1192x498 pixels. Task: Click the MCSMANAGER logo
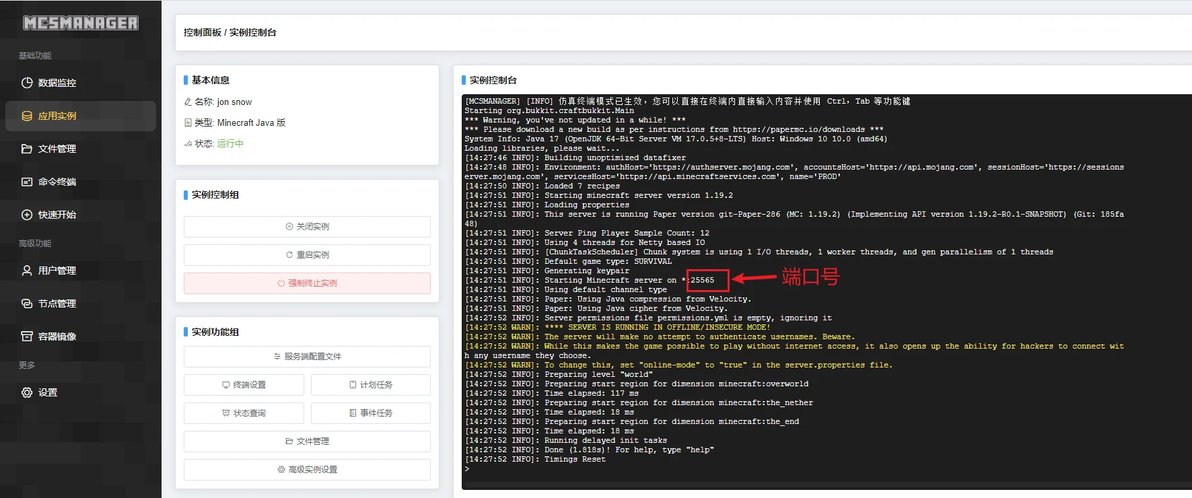pos(80,23)
